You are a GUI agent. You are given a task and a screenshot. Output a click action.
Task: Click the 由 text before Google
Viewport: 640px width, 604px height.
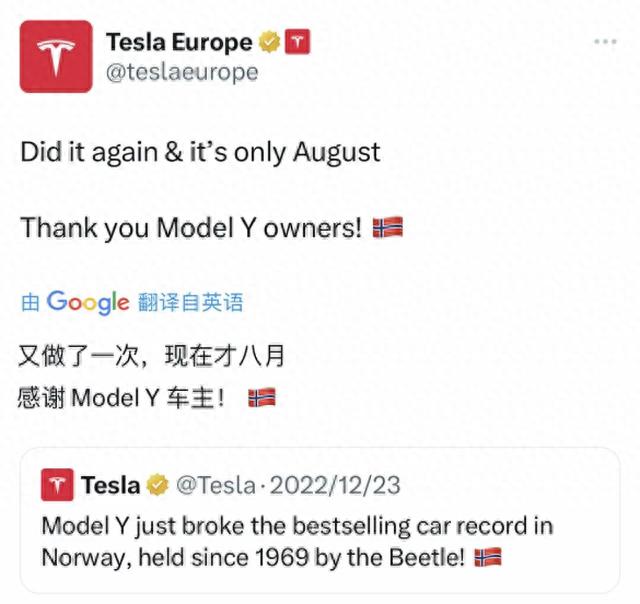click(30, 302)
